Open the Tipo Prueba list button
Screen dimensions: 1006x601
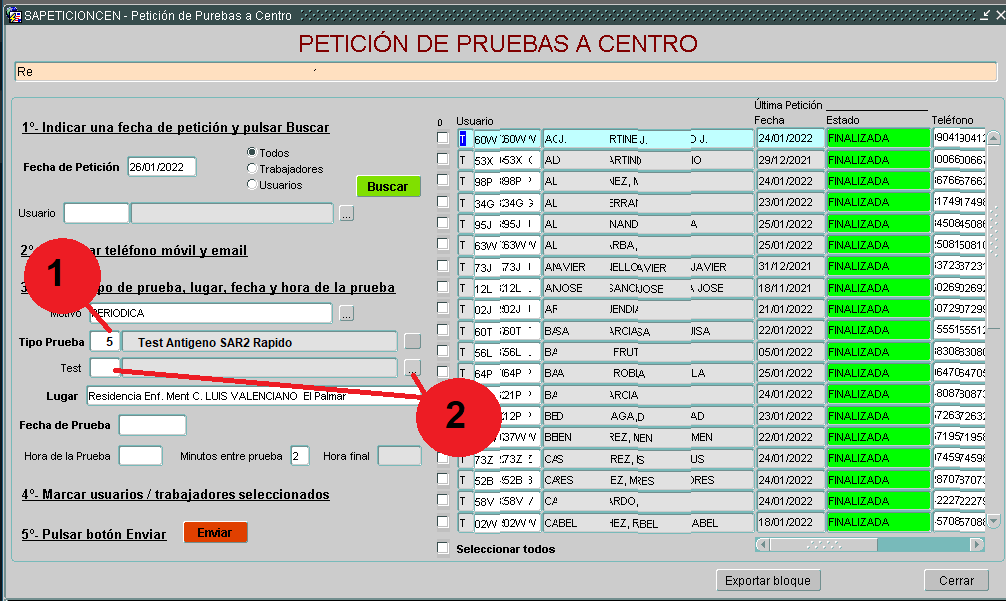(412, 342)
